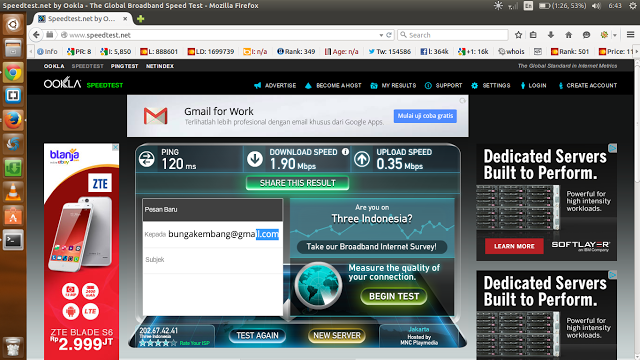Click the Firefox back arrow button

[x=36, y=35]
